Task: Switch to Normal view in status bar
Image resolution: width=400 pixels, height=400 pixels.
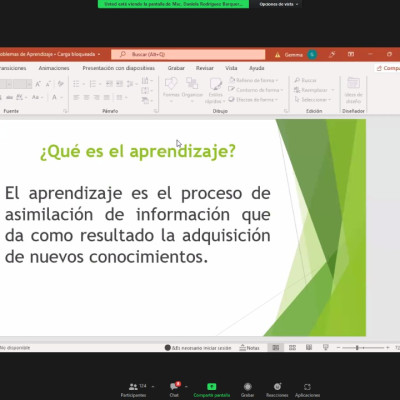Action: 276,348
